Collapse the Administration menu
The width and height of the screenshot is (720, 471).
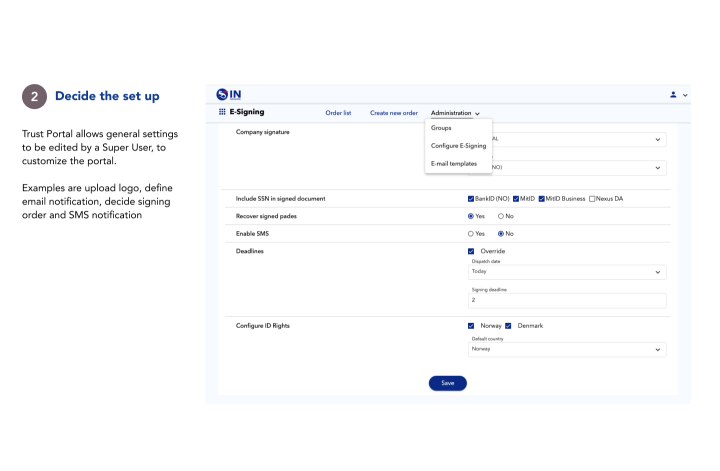455,113
